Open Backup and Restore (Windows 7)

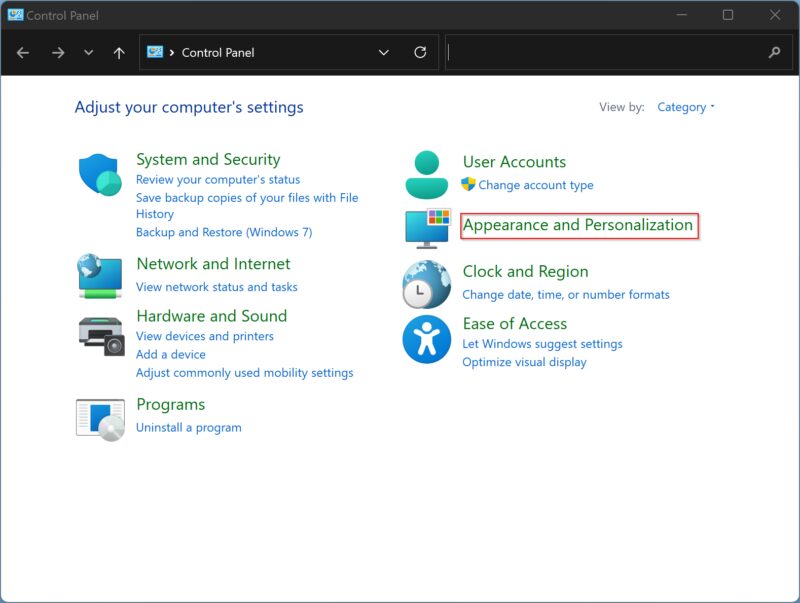pos(224,232)
